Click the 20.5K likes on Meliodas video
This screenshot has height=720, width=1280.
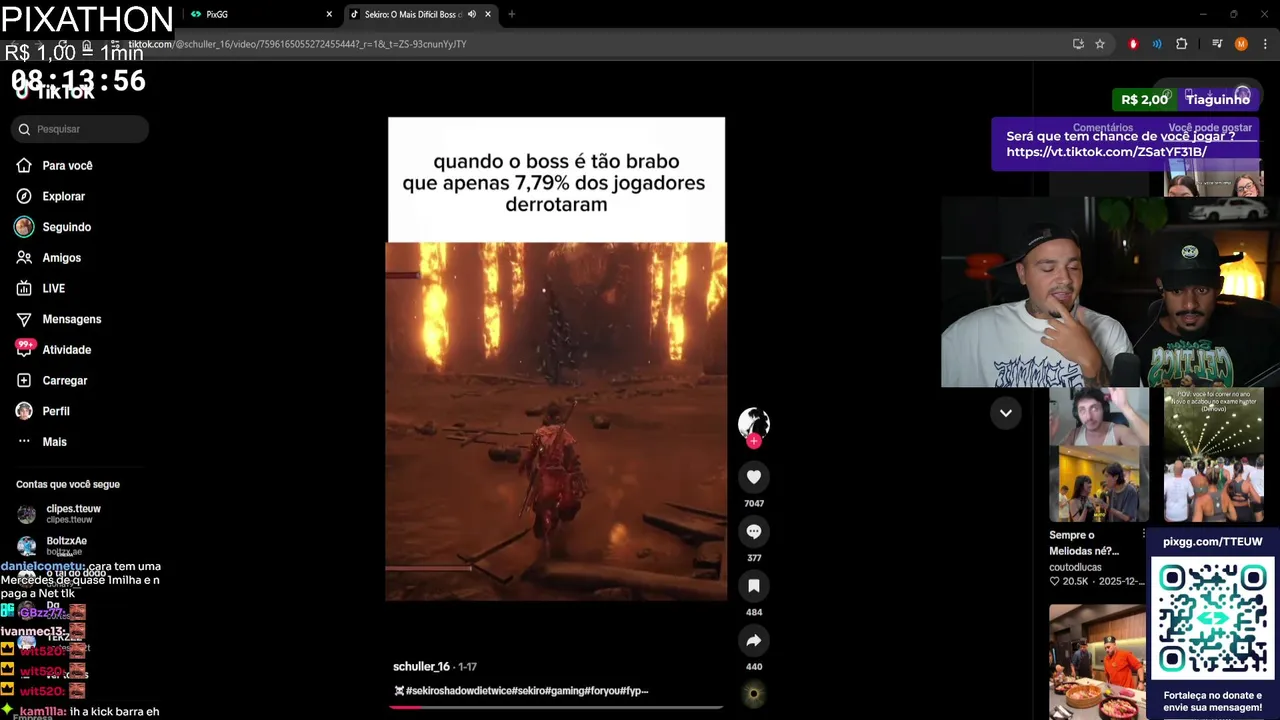pyautogui.click(x=1069, y=581)
